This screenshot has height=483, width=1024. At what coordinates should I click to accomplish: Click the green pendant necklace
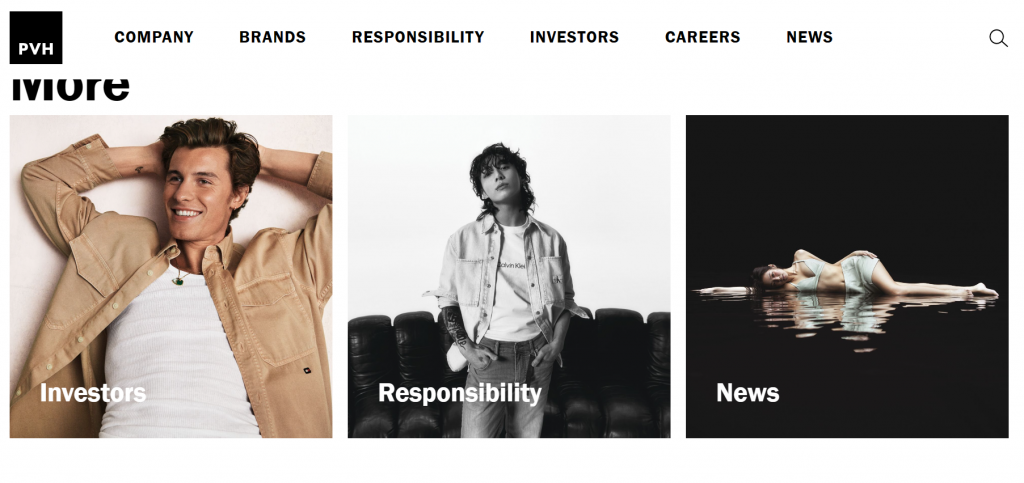[x=178, y=279]
